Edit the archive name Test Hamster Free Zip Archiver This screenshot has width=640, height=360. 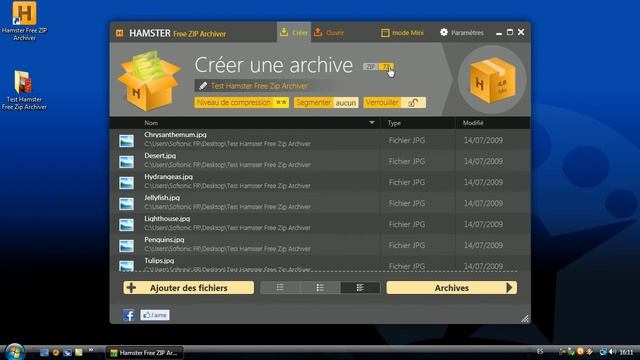click(x=259, y=86)
